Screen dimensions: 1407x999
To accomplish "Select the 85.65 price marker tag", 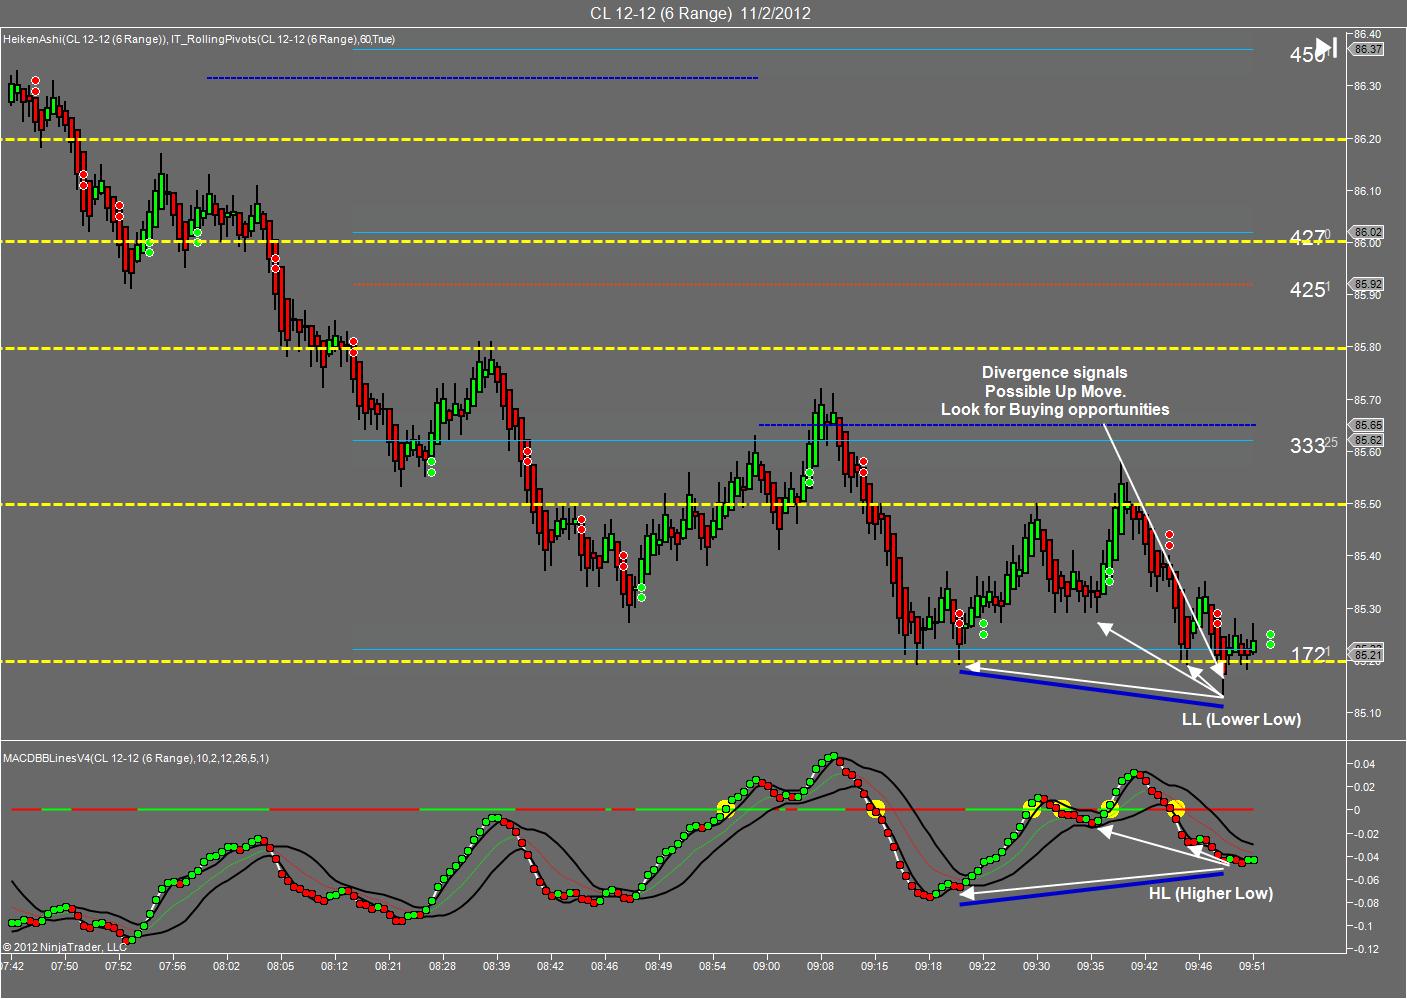I will click(1367, 425).
